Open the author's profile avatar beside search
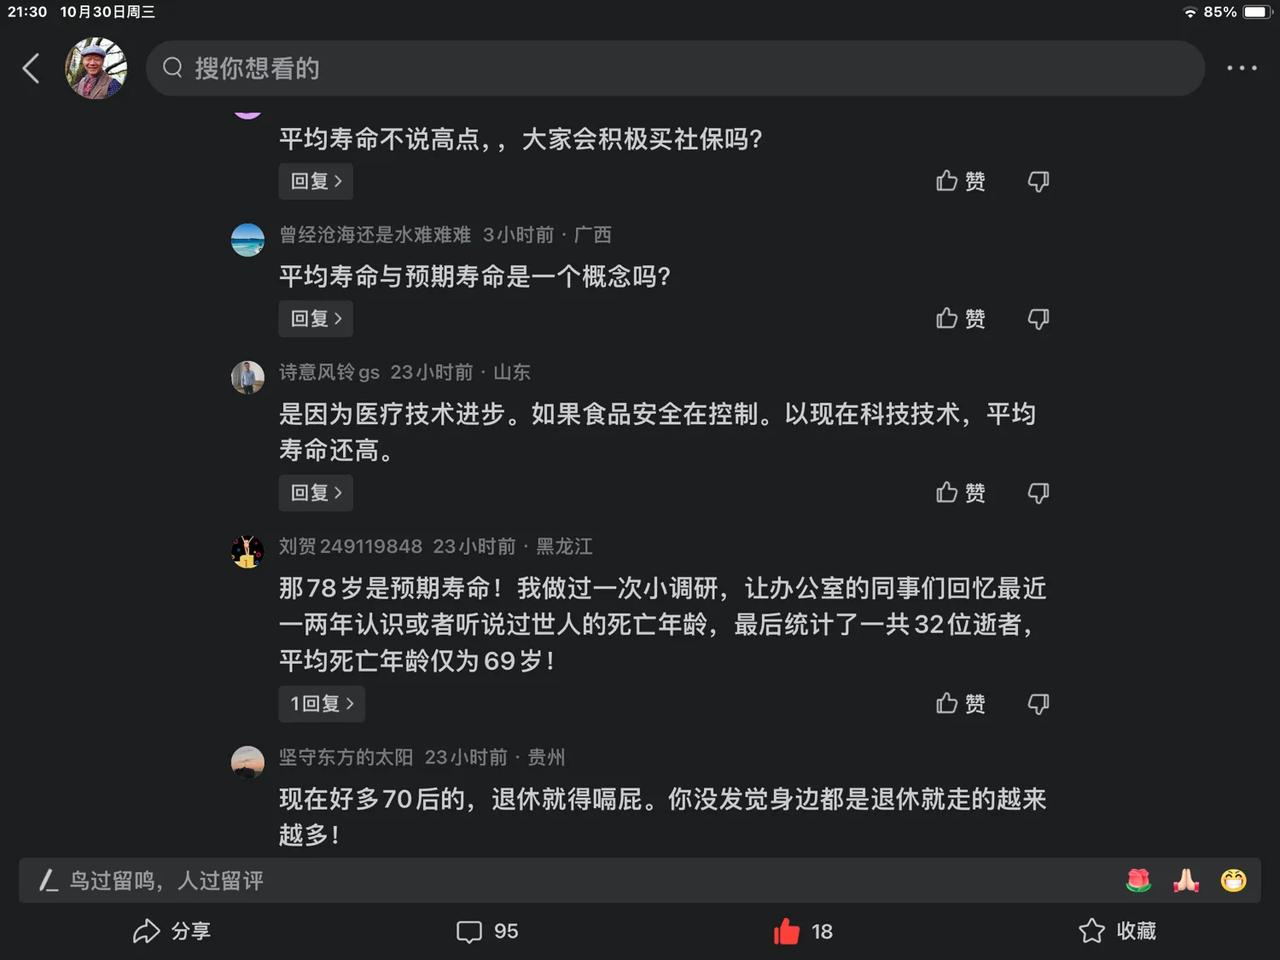This screenshot has height=960, width=1280. tap(96, 68)
